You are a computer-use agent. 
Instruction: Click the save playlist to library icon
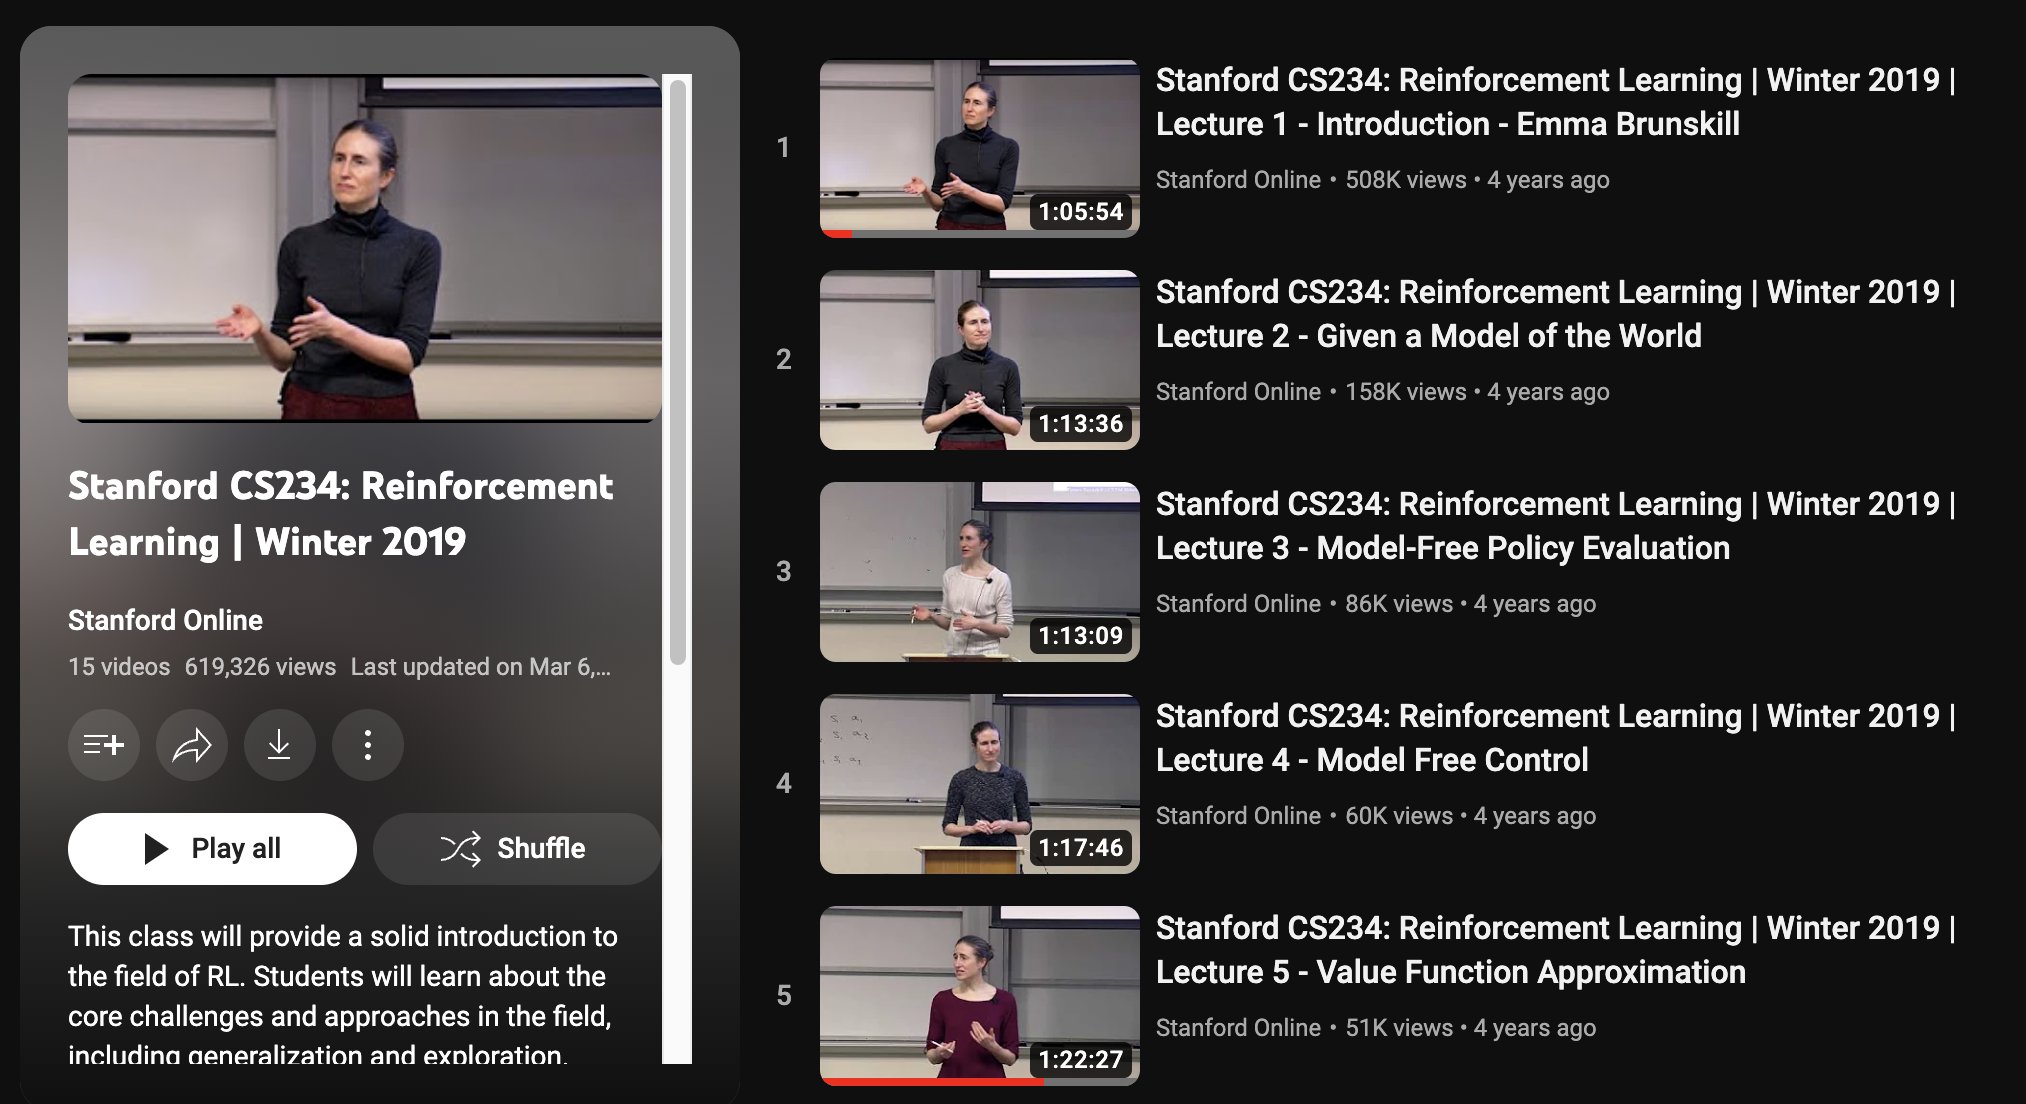[104, 745]
